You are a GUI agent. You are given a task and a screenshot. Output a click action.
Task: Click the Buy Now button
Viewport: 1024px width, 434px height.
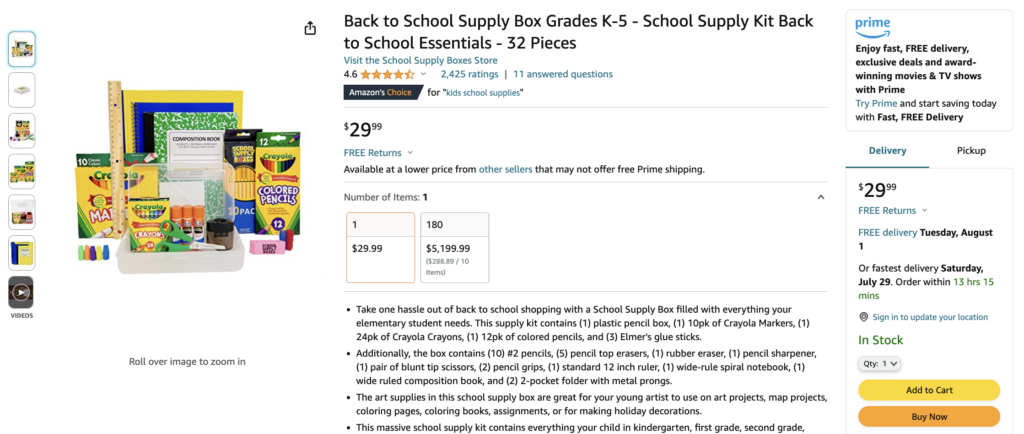tap(929, 416)
